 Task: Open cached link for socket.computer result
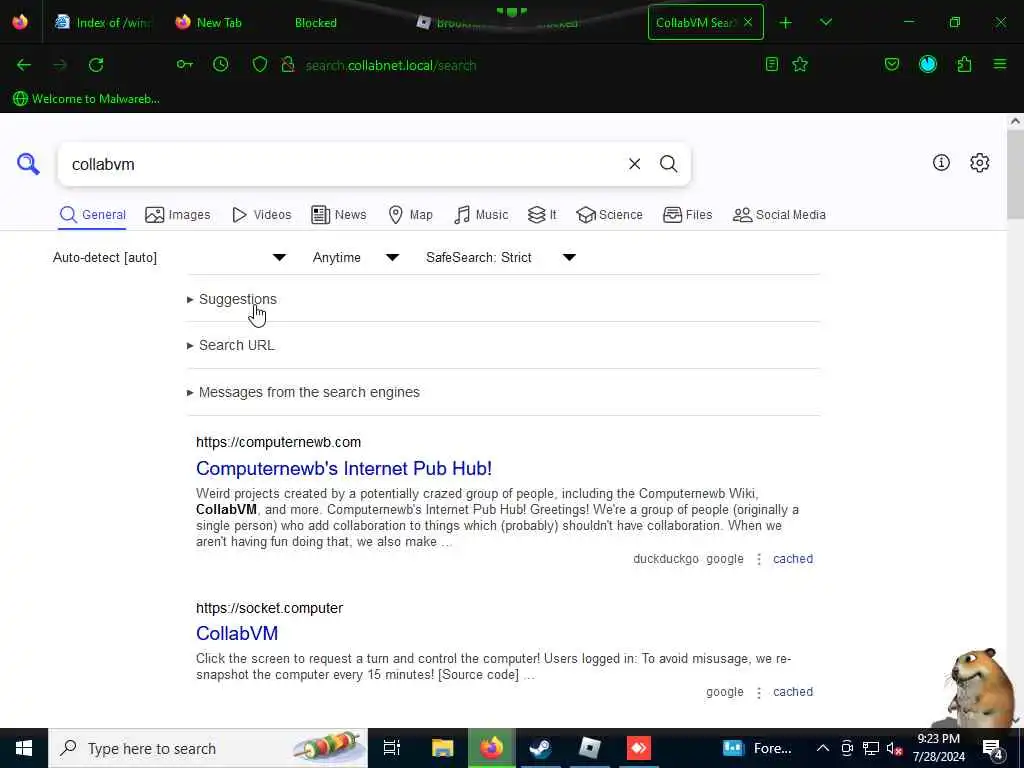793,692
